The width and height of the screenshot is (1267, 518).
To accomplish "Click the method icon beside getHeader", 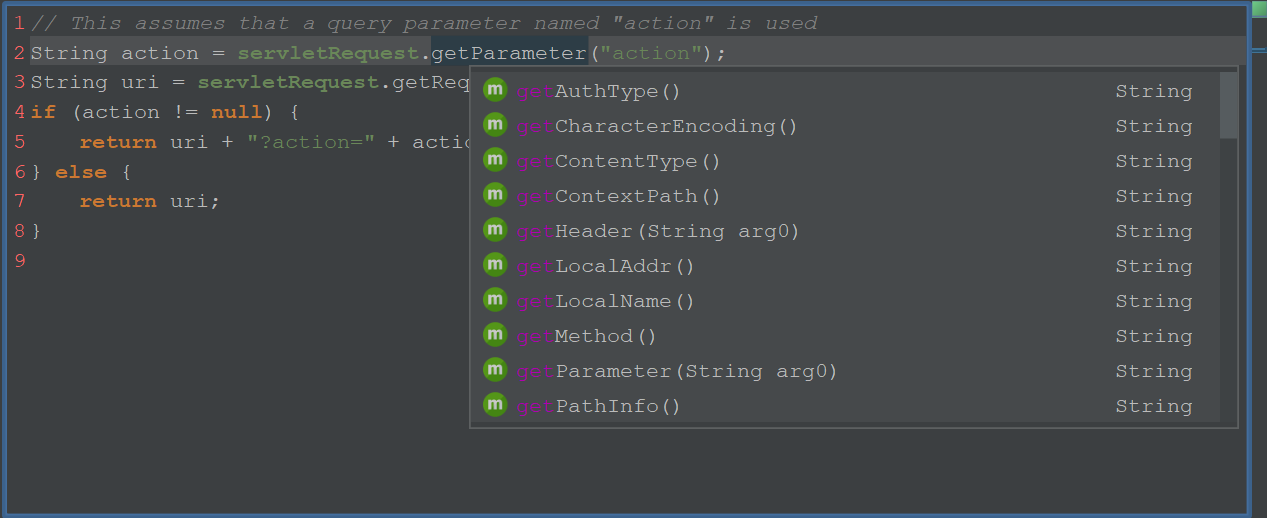I will pyautogui.click(x=495, y=230).
